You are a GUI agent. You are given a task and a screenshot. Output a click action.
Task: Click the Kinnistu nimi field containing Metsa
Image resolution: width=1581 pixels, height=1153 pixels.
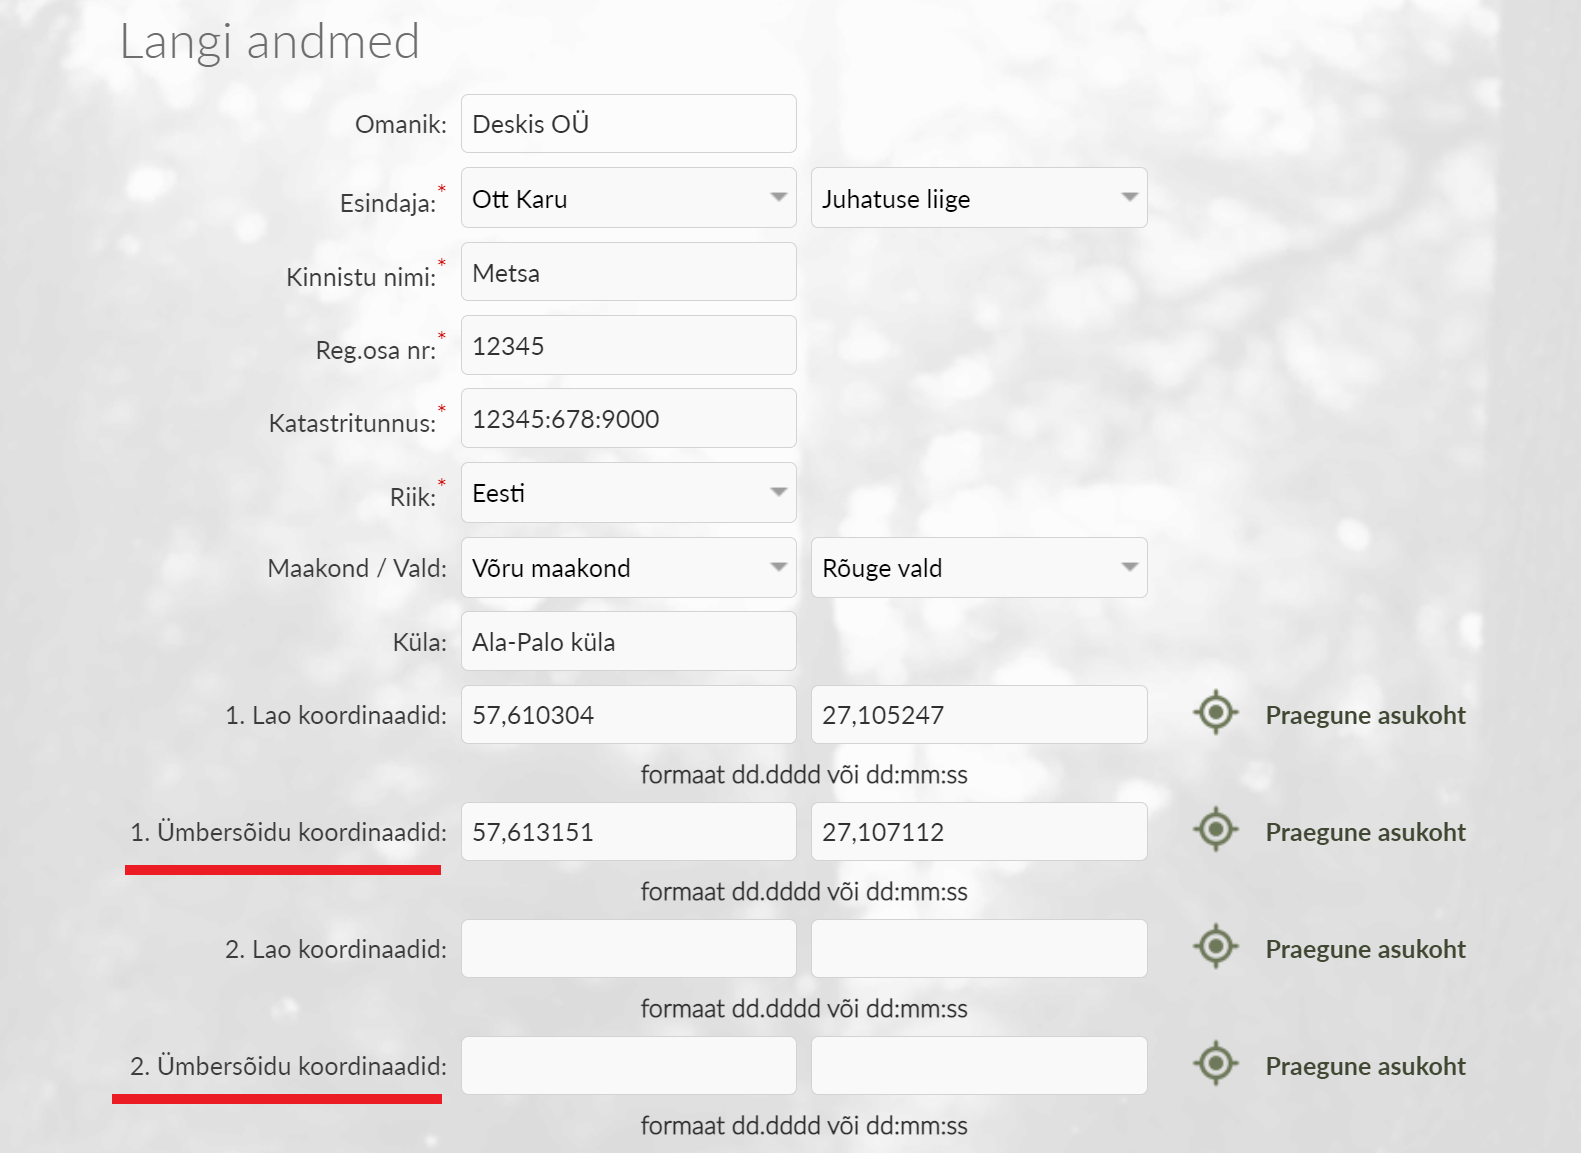pyautogui.click(x=629, y=272)
